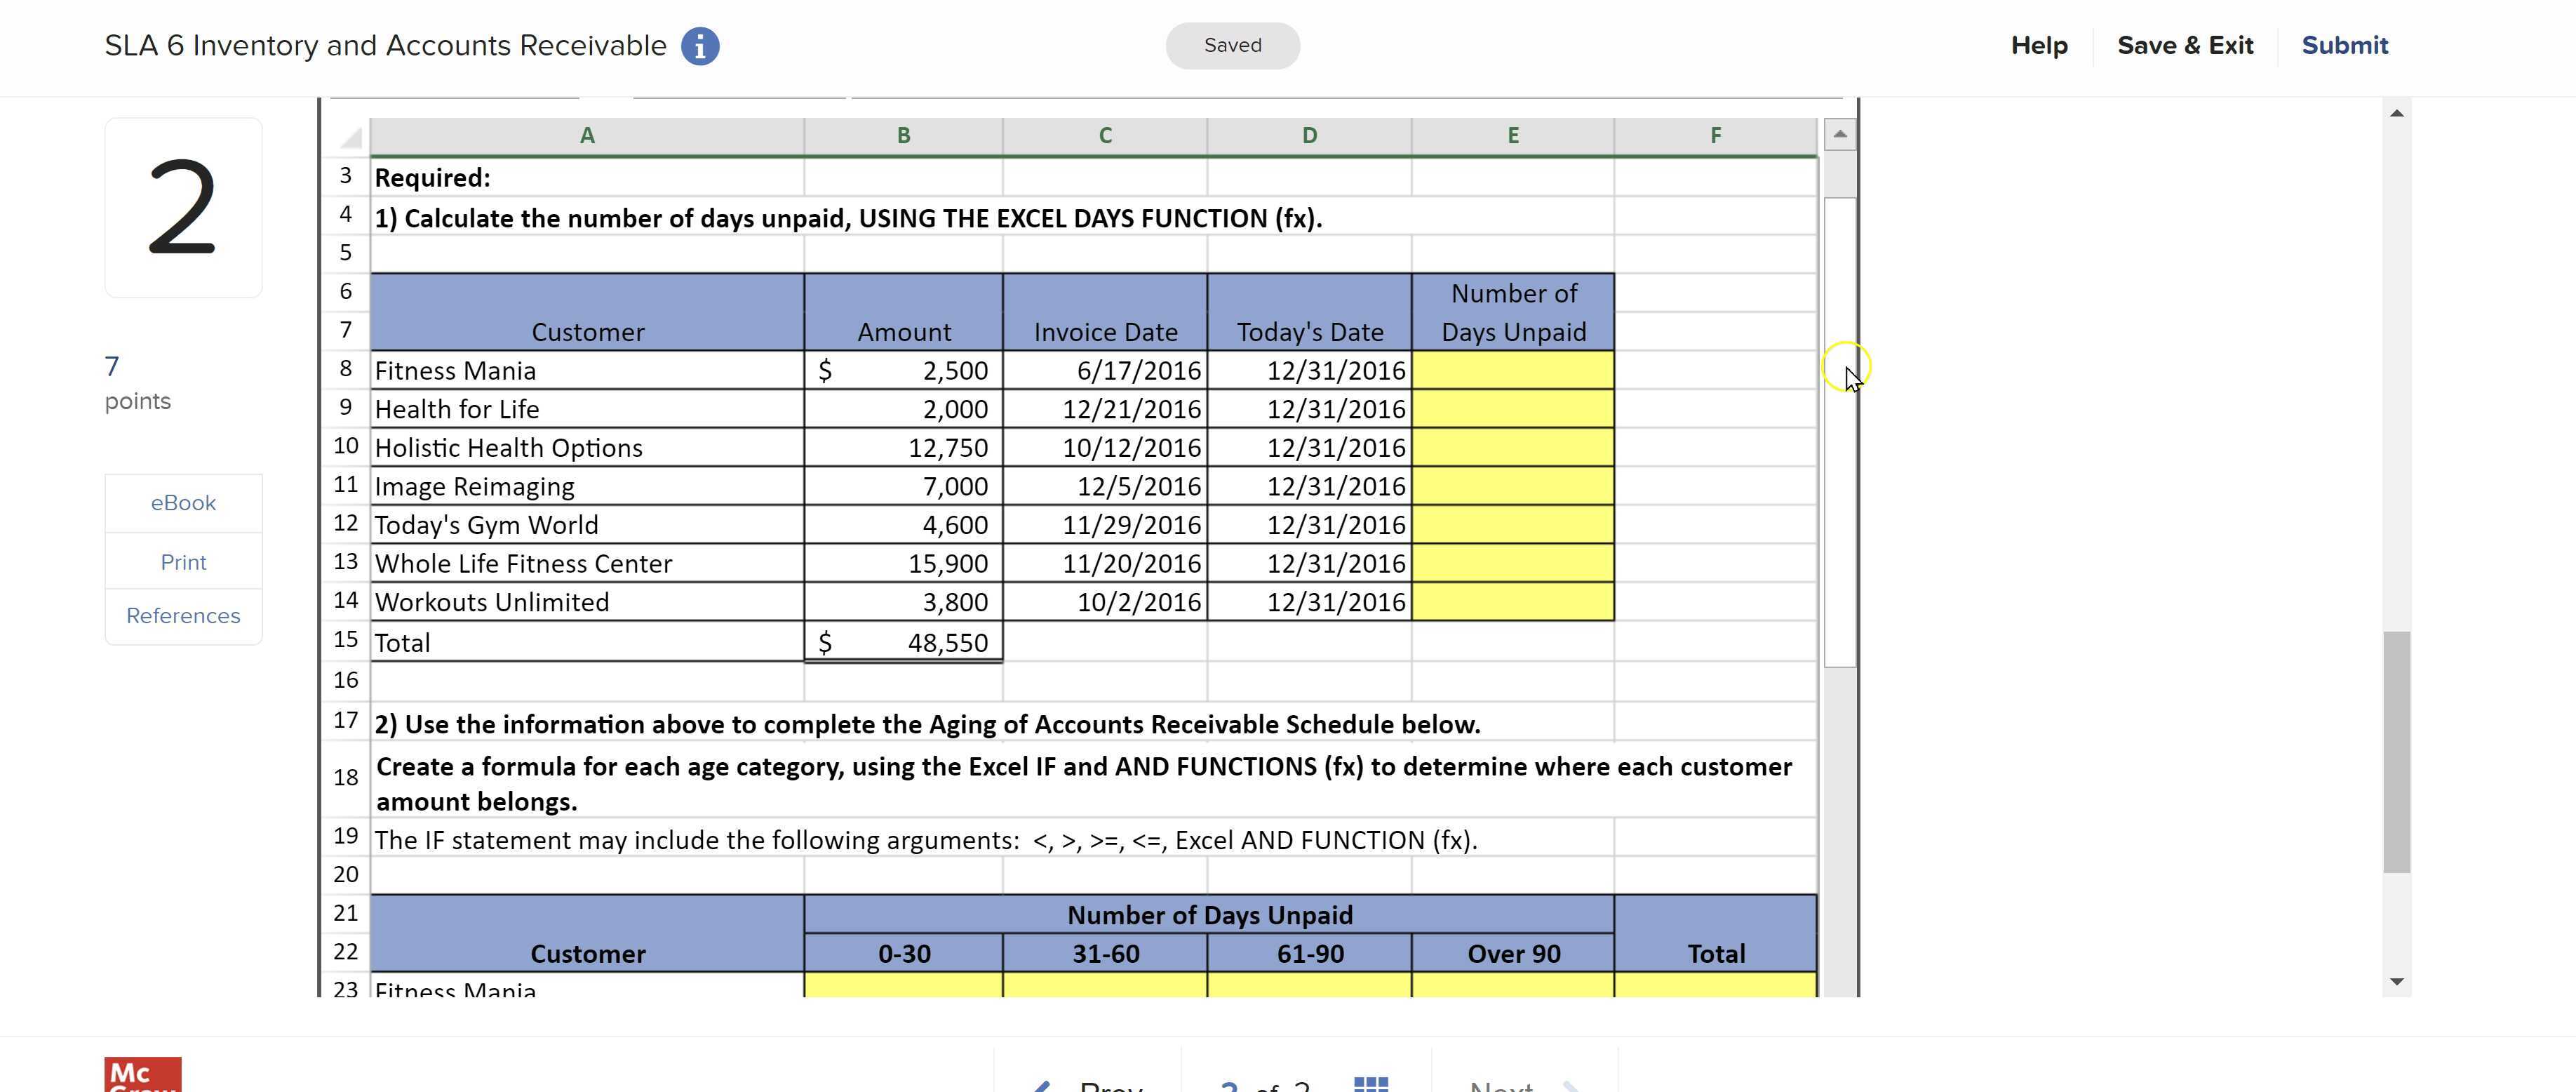Image resolution: width=2576 pixels, height=1092 pixels.
Task: Open the Help page
Action: (x=2039, y=45)
